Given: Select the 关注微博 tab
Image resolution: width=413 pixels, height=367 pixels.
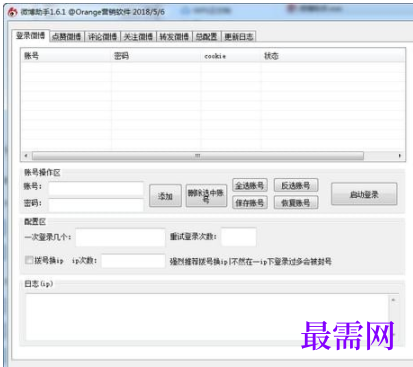Looking at the screenshot, I should 138,37.
